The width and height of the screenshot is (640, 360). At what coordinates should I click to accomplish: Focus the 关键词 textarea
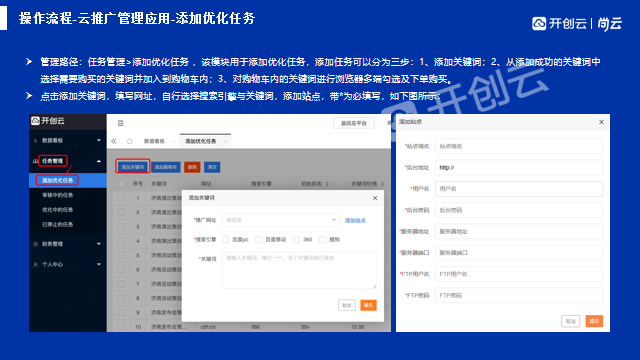click(x=299, y=270)
